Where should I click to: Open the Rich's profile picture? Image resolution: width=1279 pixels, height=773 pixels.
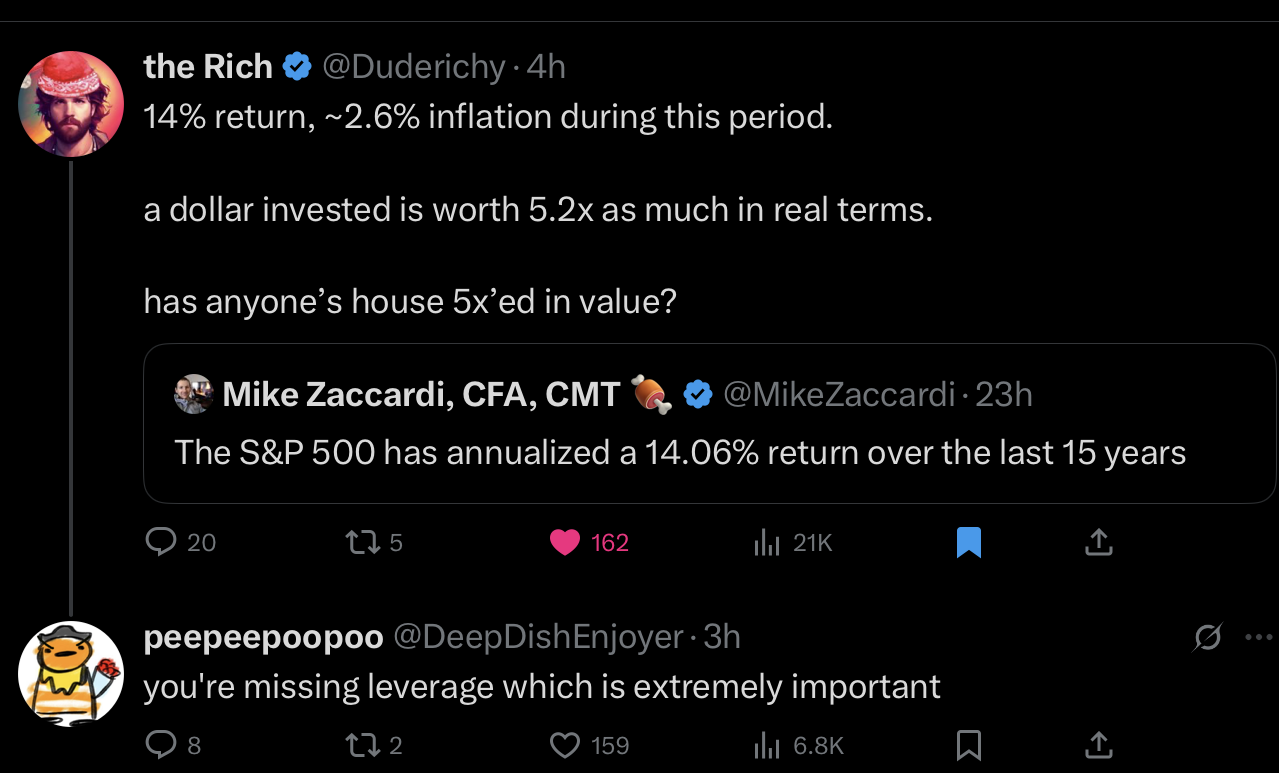[x=71, y=103]
